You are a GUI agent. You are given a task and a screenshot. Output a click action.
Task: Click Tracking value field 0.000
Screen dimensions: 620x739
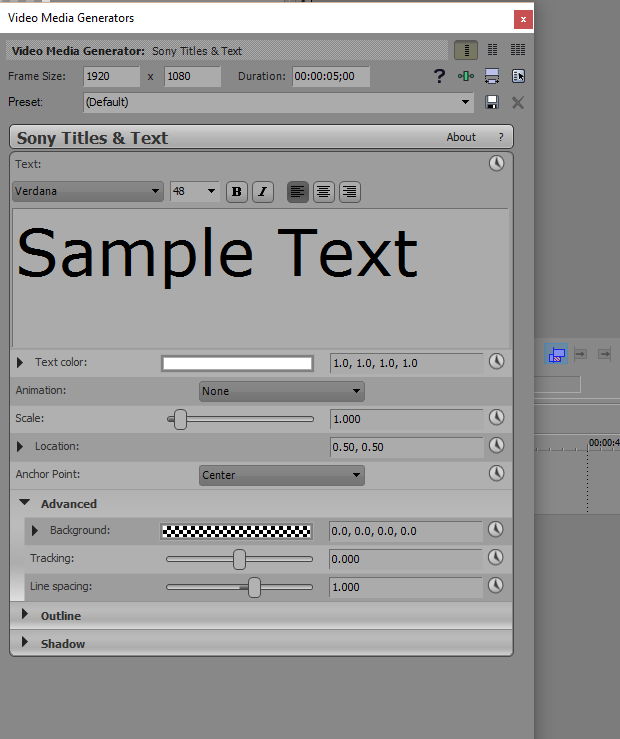tap(406, 559)
